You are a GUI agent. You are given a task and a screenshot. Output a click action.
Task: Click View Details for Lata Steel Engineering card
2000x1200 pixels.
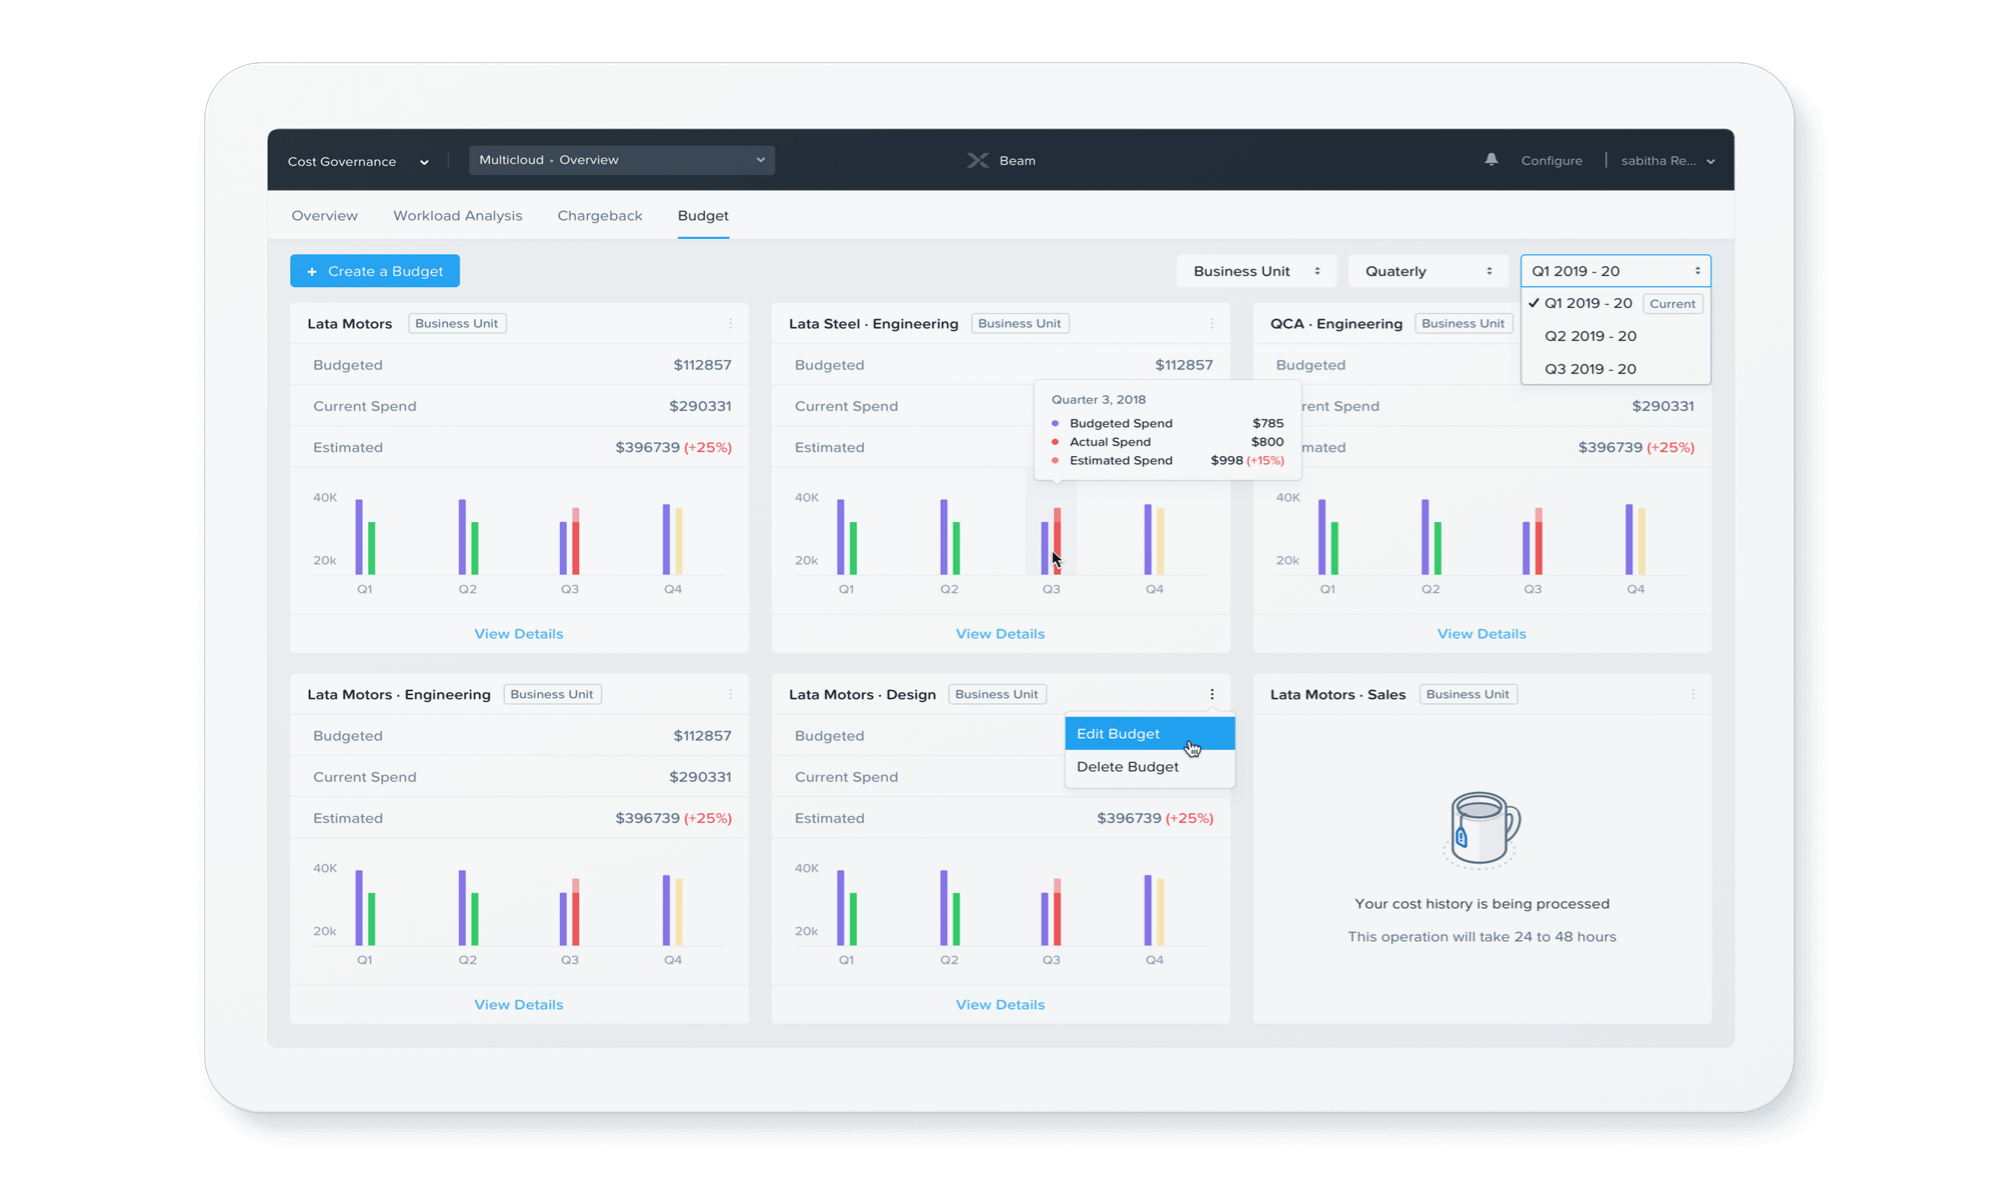[1000, 633]
